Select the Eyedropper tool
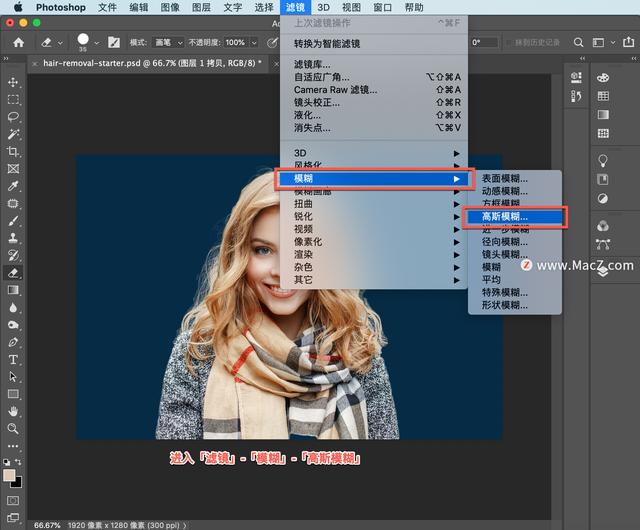The height and width of the screenshot is (530, 640). tap(13, 186)
